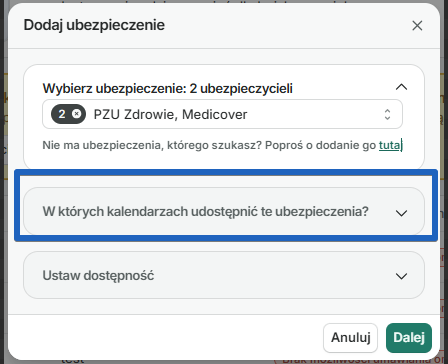Click the Nie ma ubezpieczenia, którego szukasz text
Image resolution: width=448 pixels, height=364 pixels.
coord(152,145)
